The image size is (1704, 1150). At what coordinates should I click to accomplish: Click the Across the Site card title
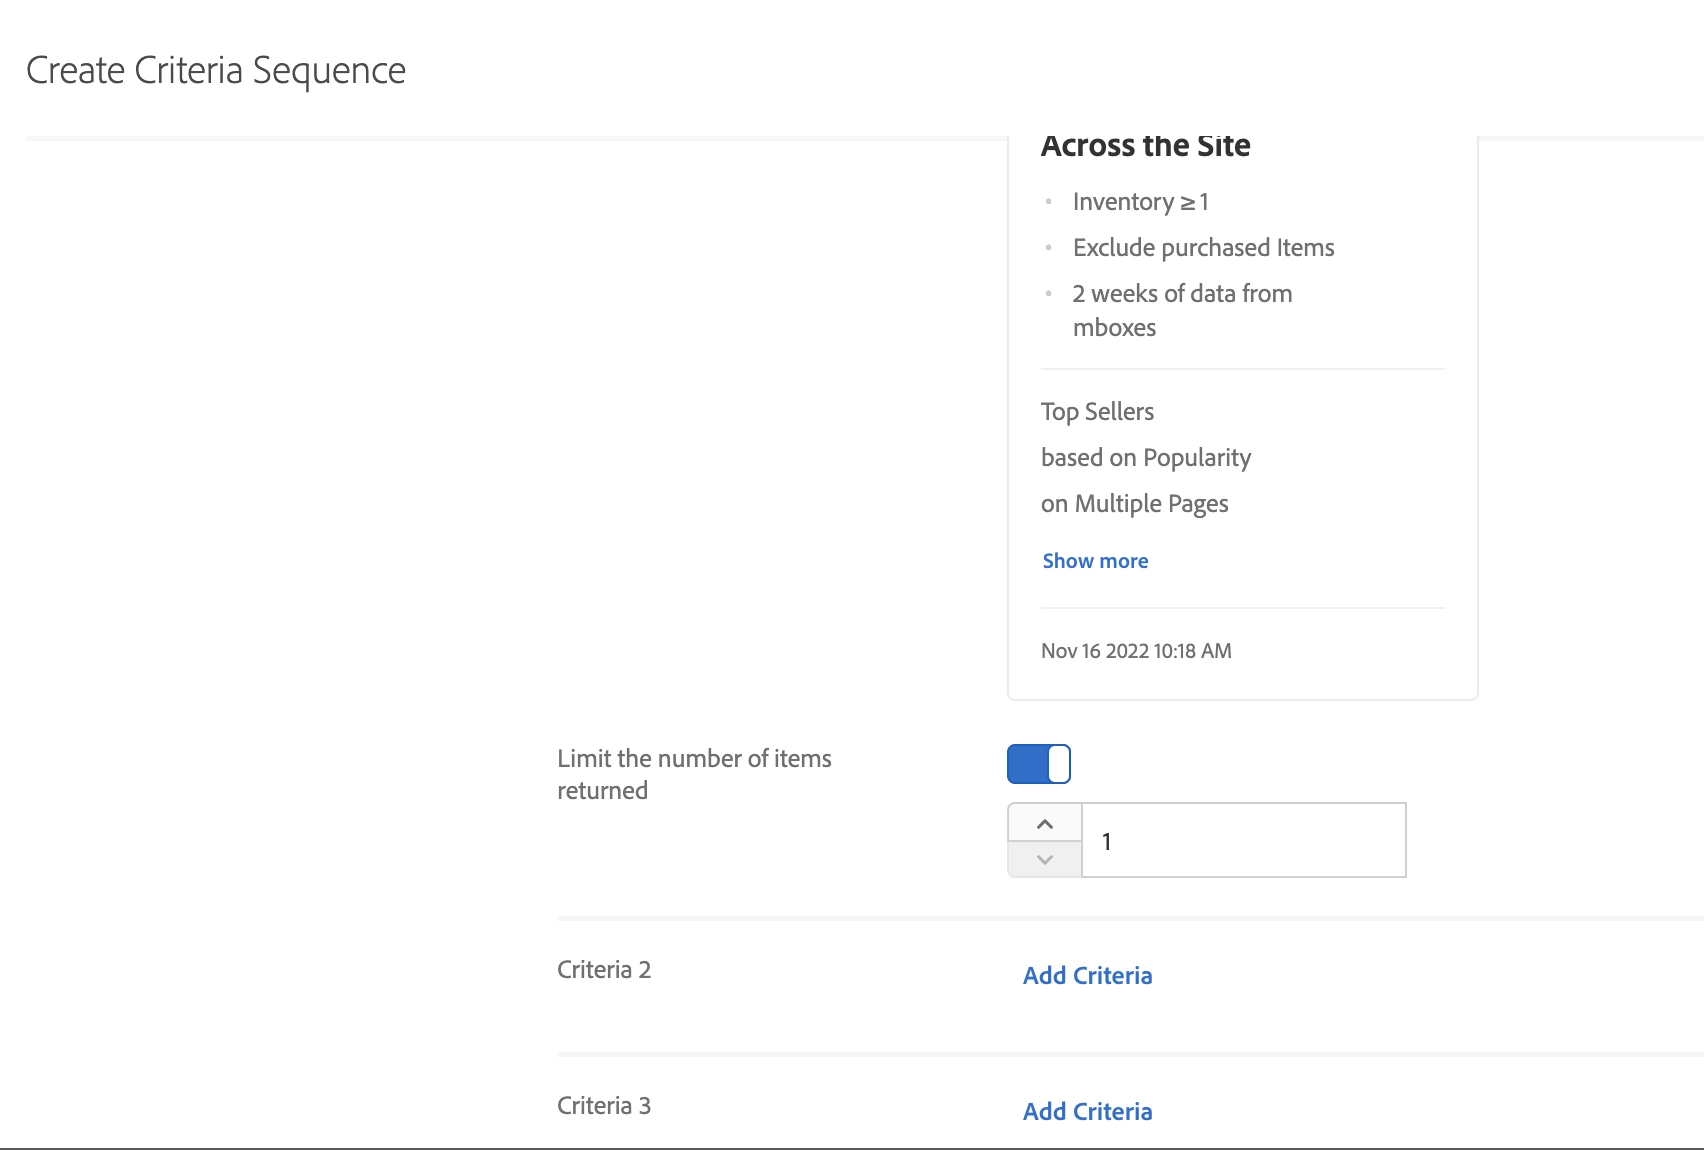1145,146
